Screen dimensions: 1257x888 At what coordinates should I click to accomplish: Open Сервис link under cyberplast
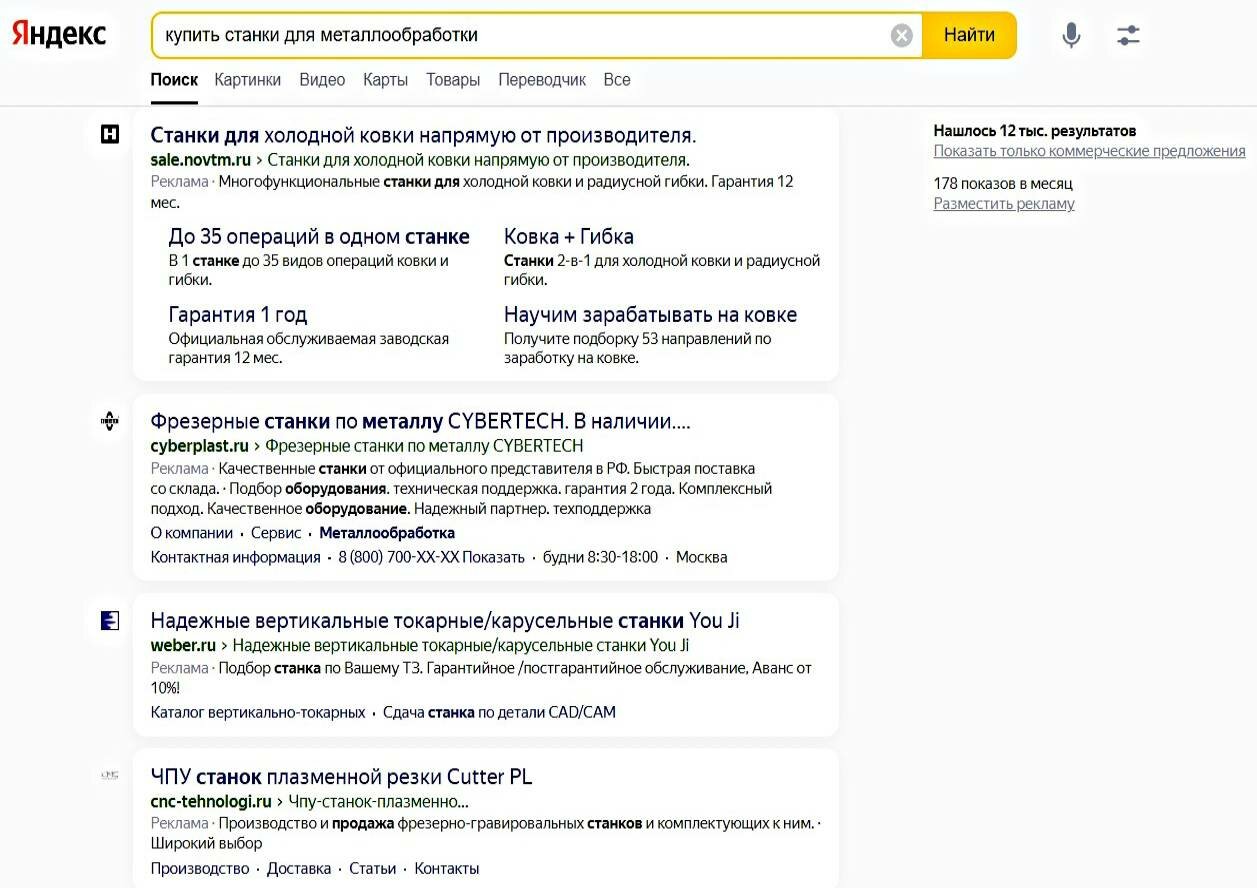coord(276,533)
